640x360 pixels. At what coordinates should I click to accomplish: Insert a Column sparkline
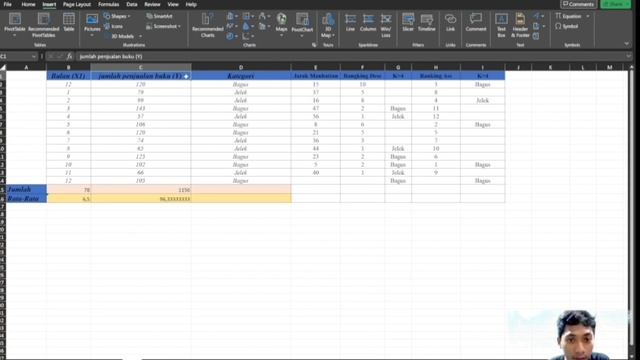(x=368, y=23)
